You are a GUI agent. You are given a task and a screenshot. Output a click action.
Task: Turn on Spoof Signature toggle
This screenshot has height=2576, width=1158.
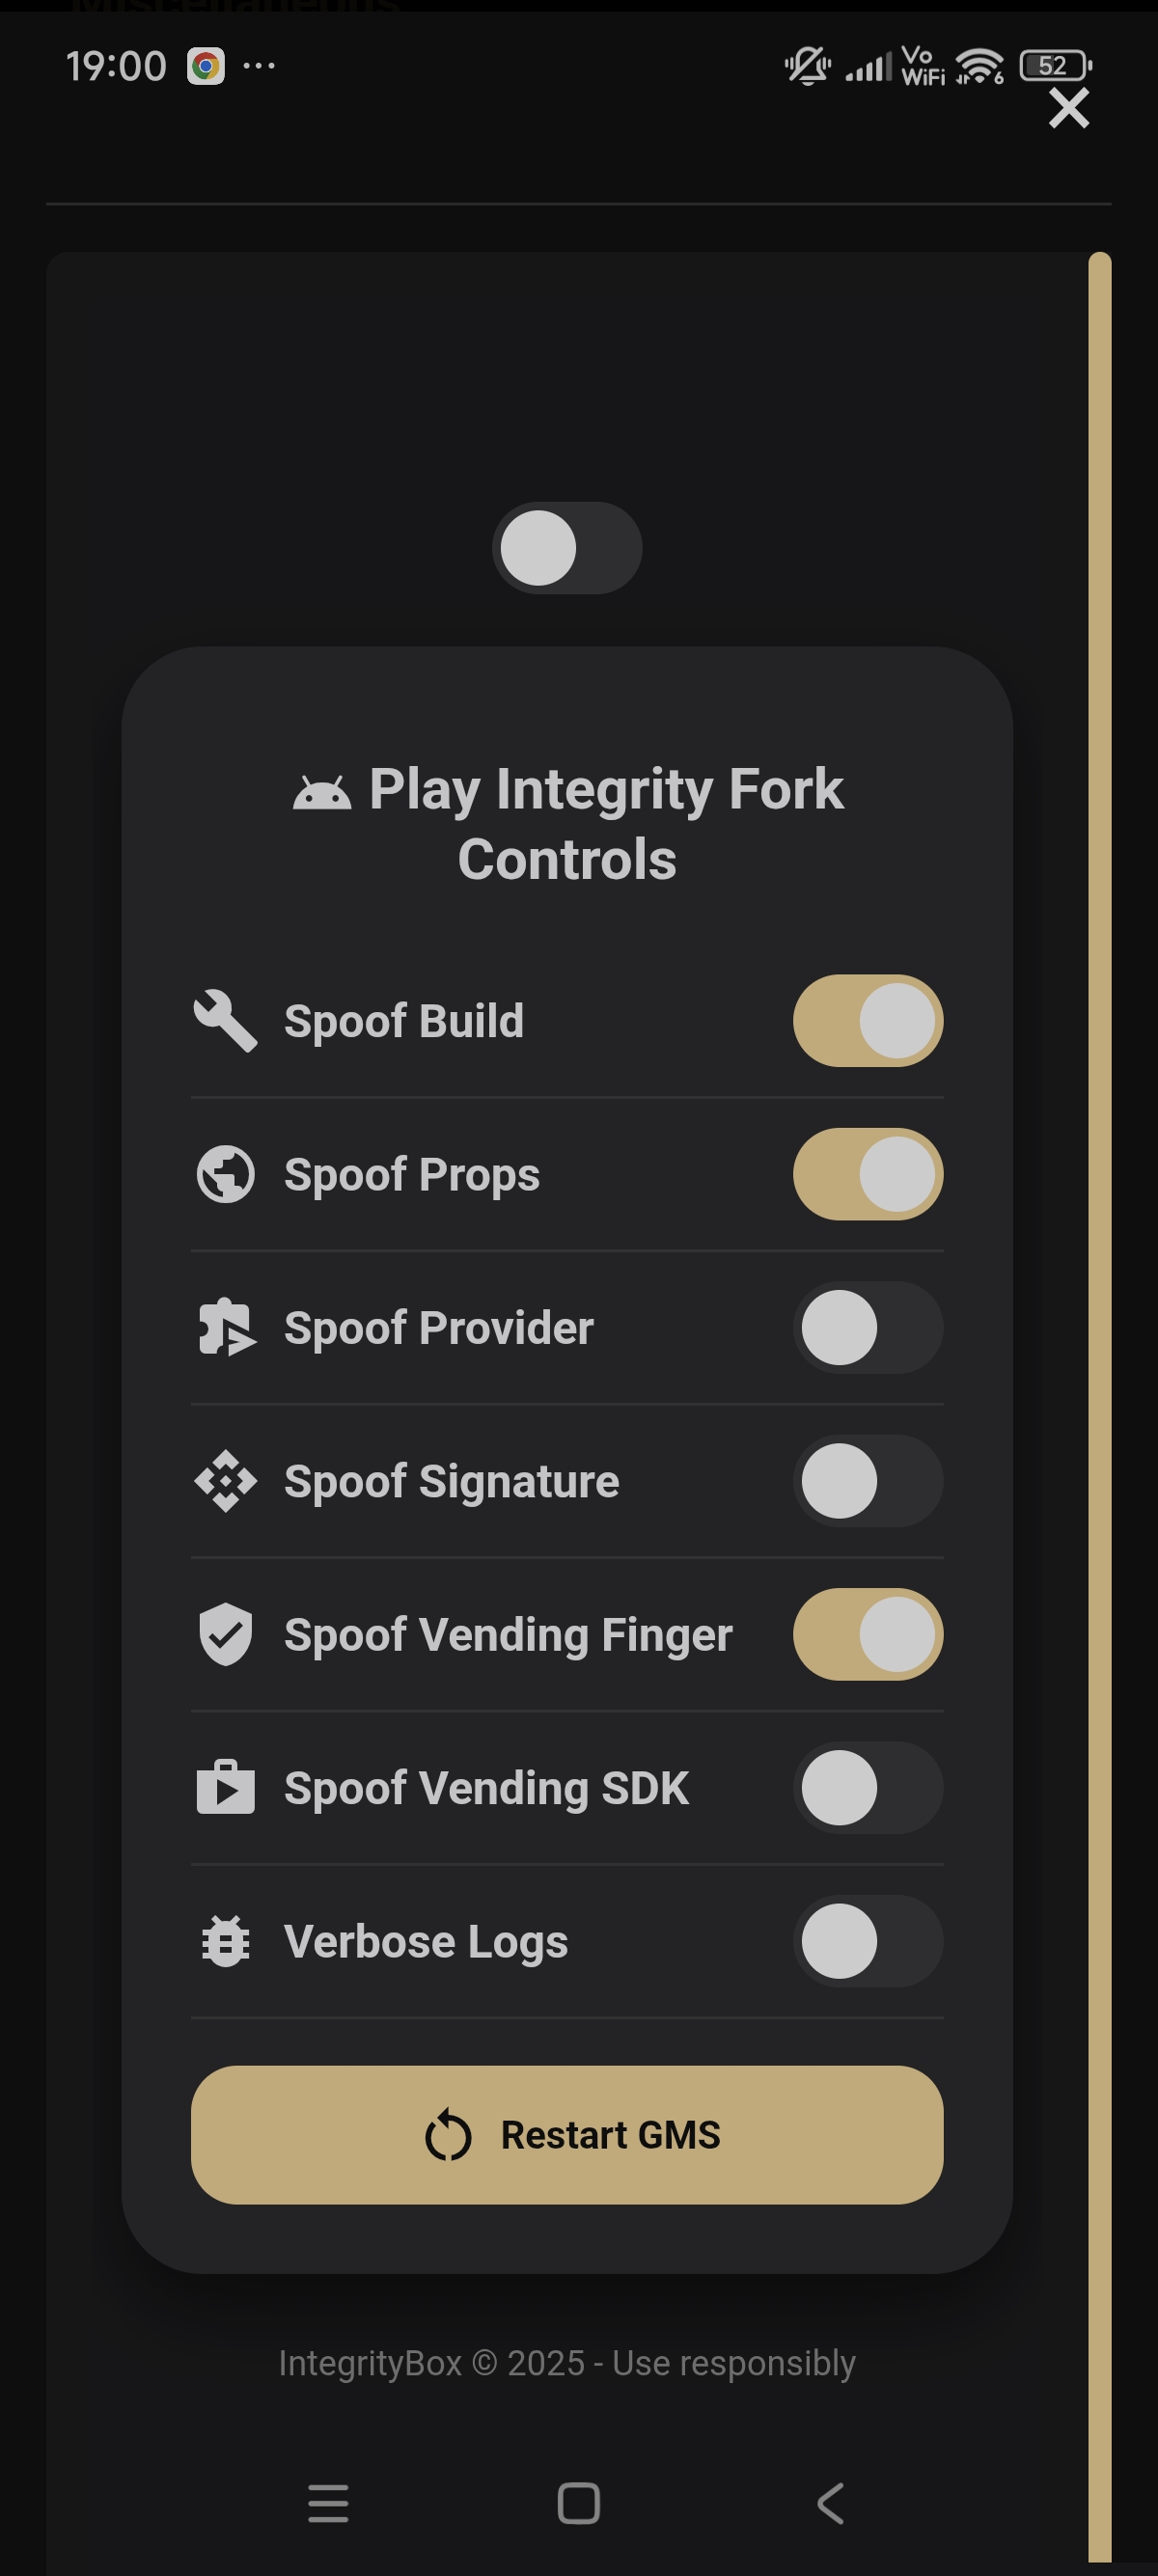click(867, 1481)
